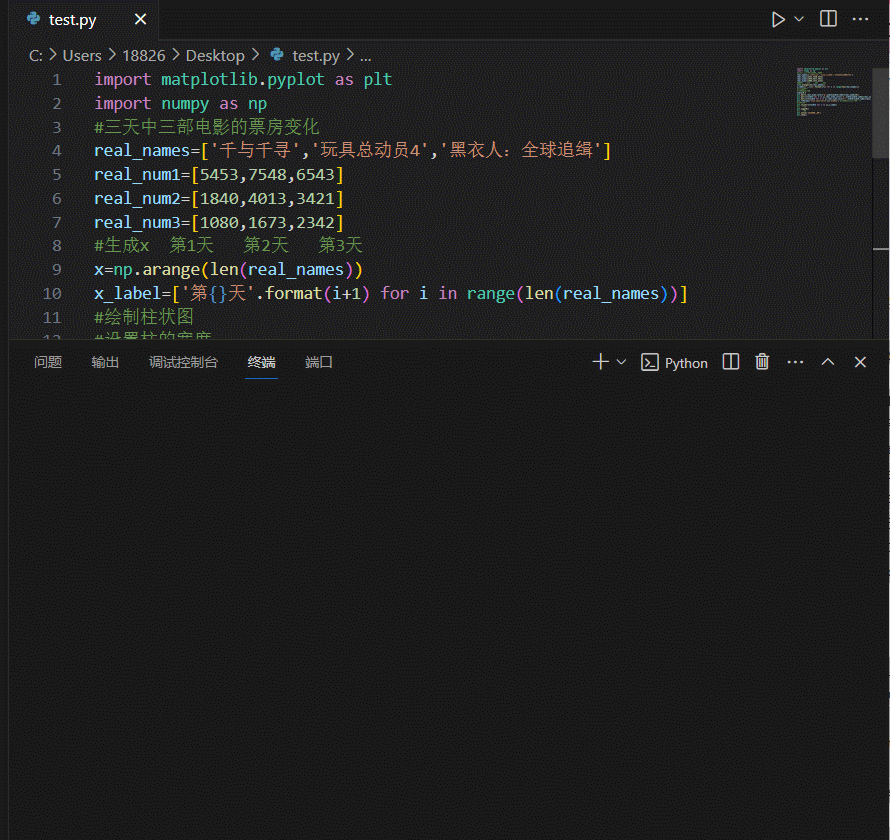Open the new terminal profile dropdown

coord(621,362)
